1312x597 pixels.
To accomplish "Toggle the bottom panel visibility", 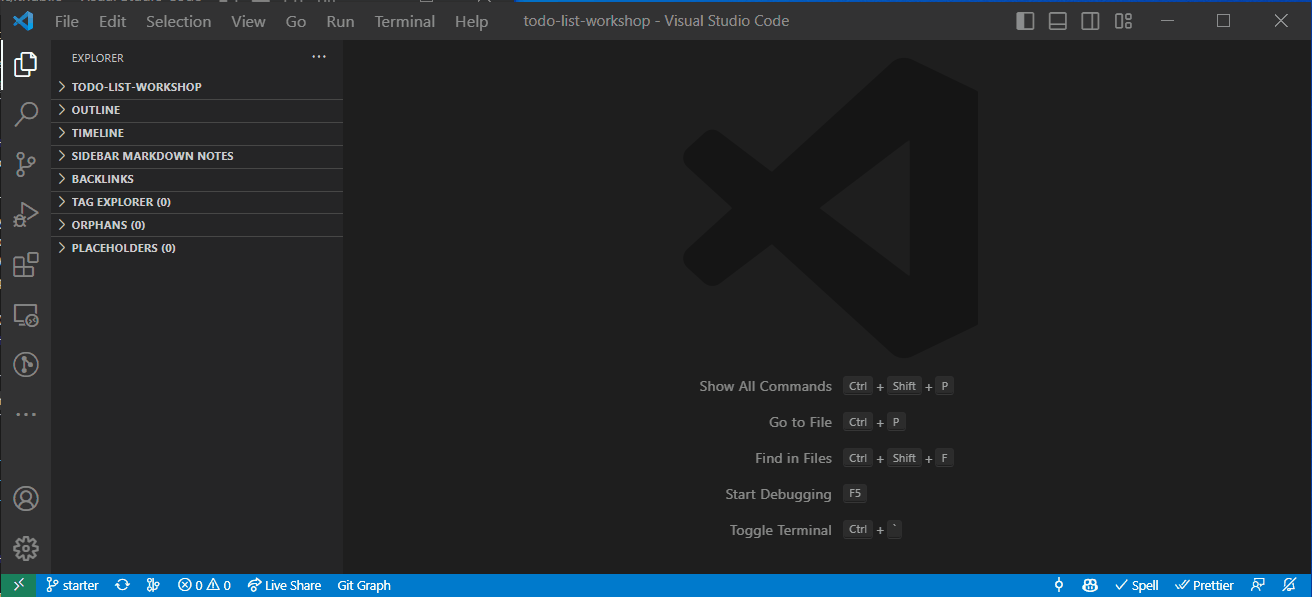I will coord(1058,21).
